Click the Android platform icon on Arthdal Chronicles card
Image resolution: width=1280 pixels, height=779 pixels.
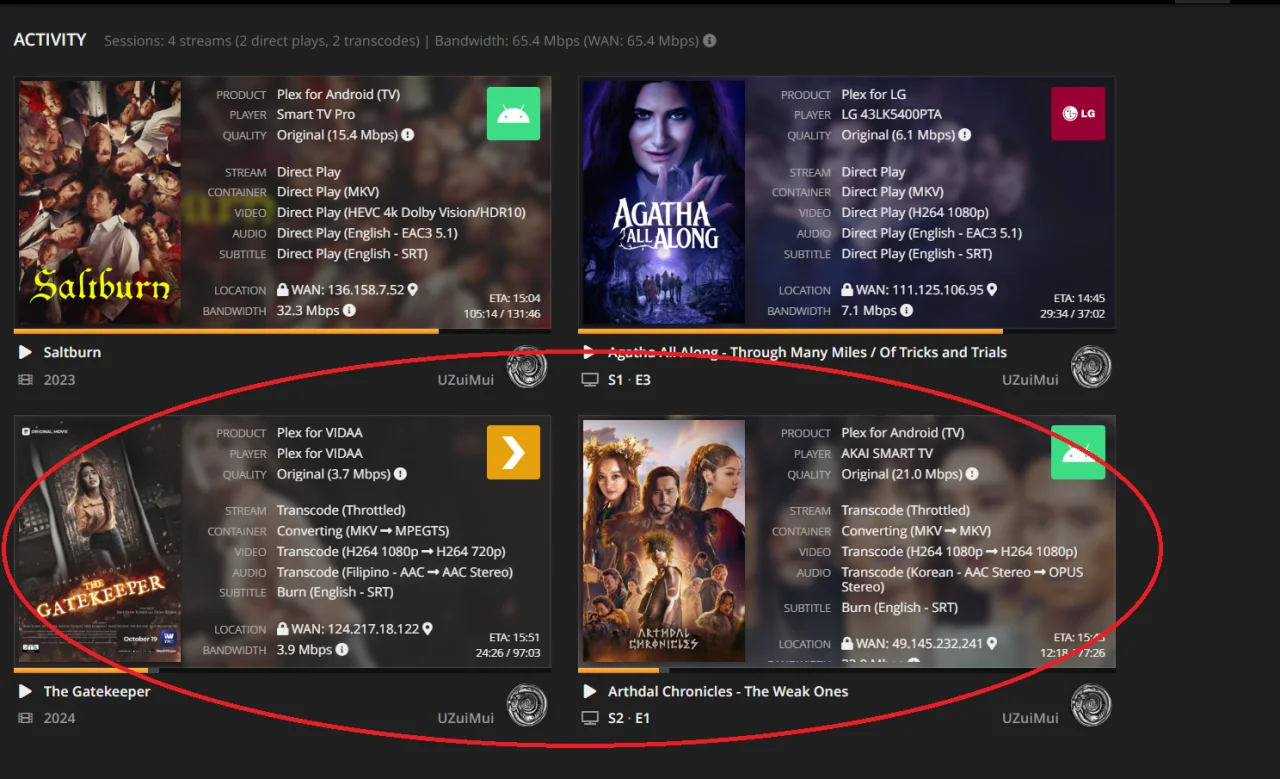[x=1078, y=452]
